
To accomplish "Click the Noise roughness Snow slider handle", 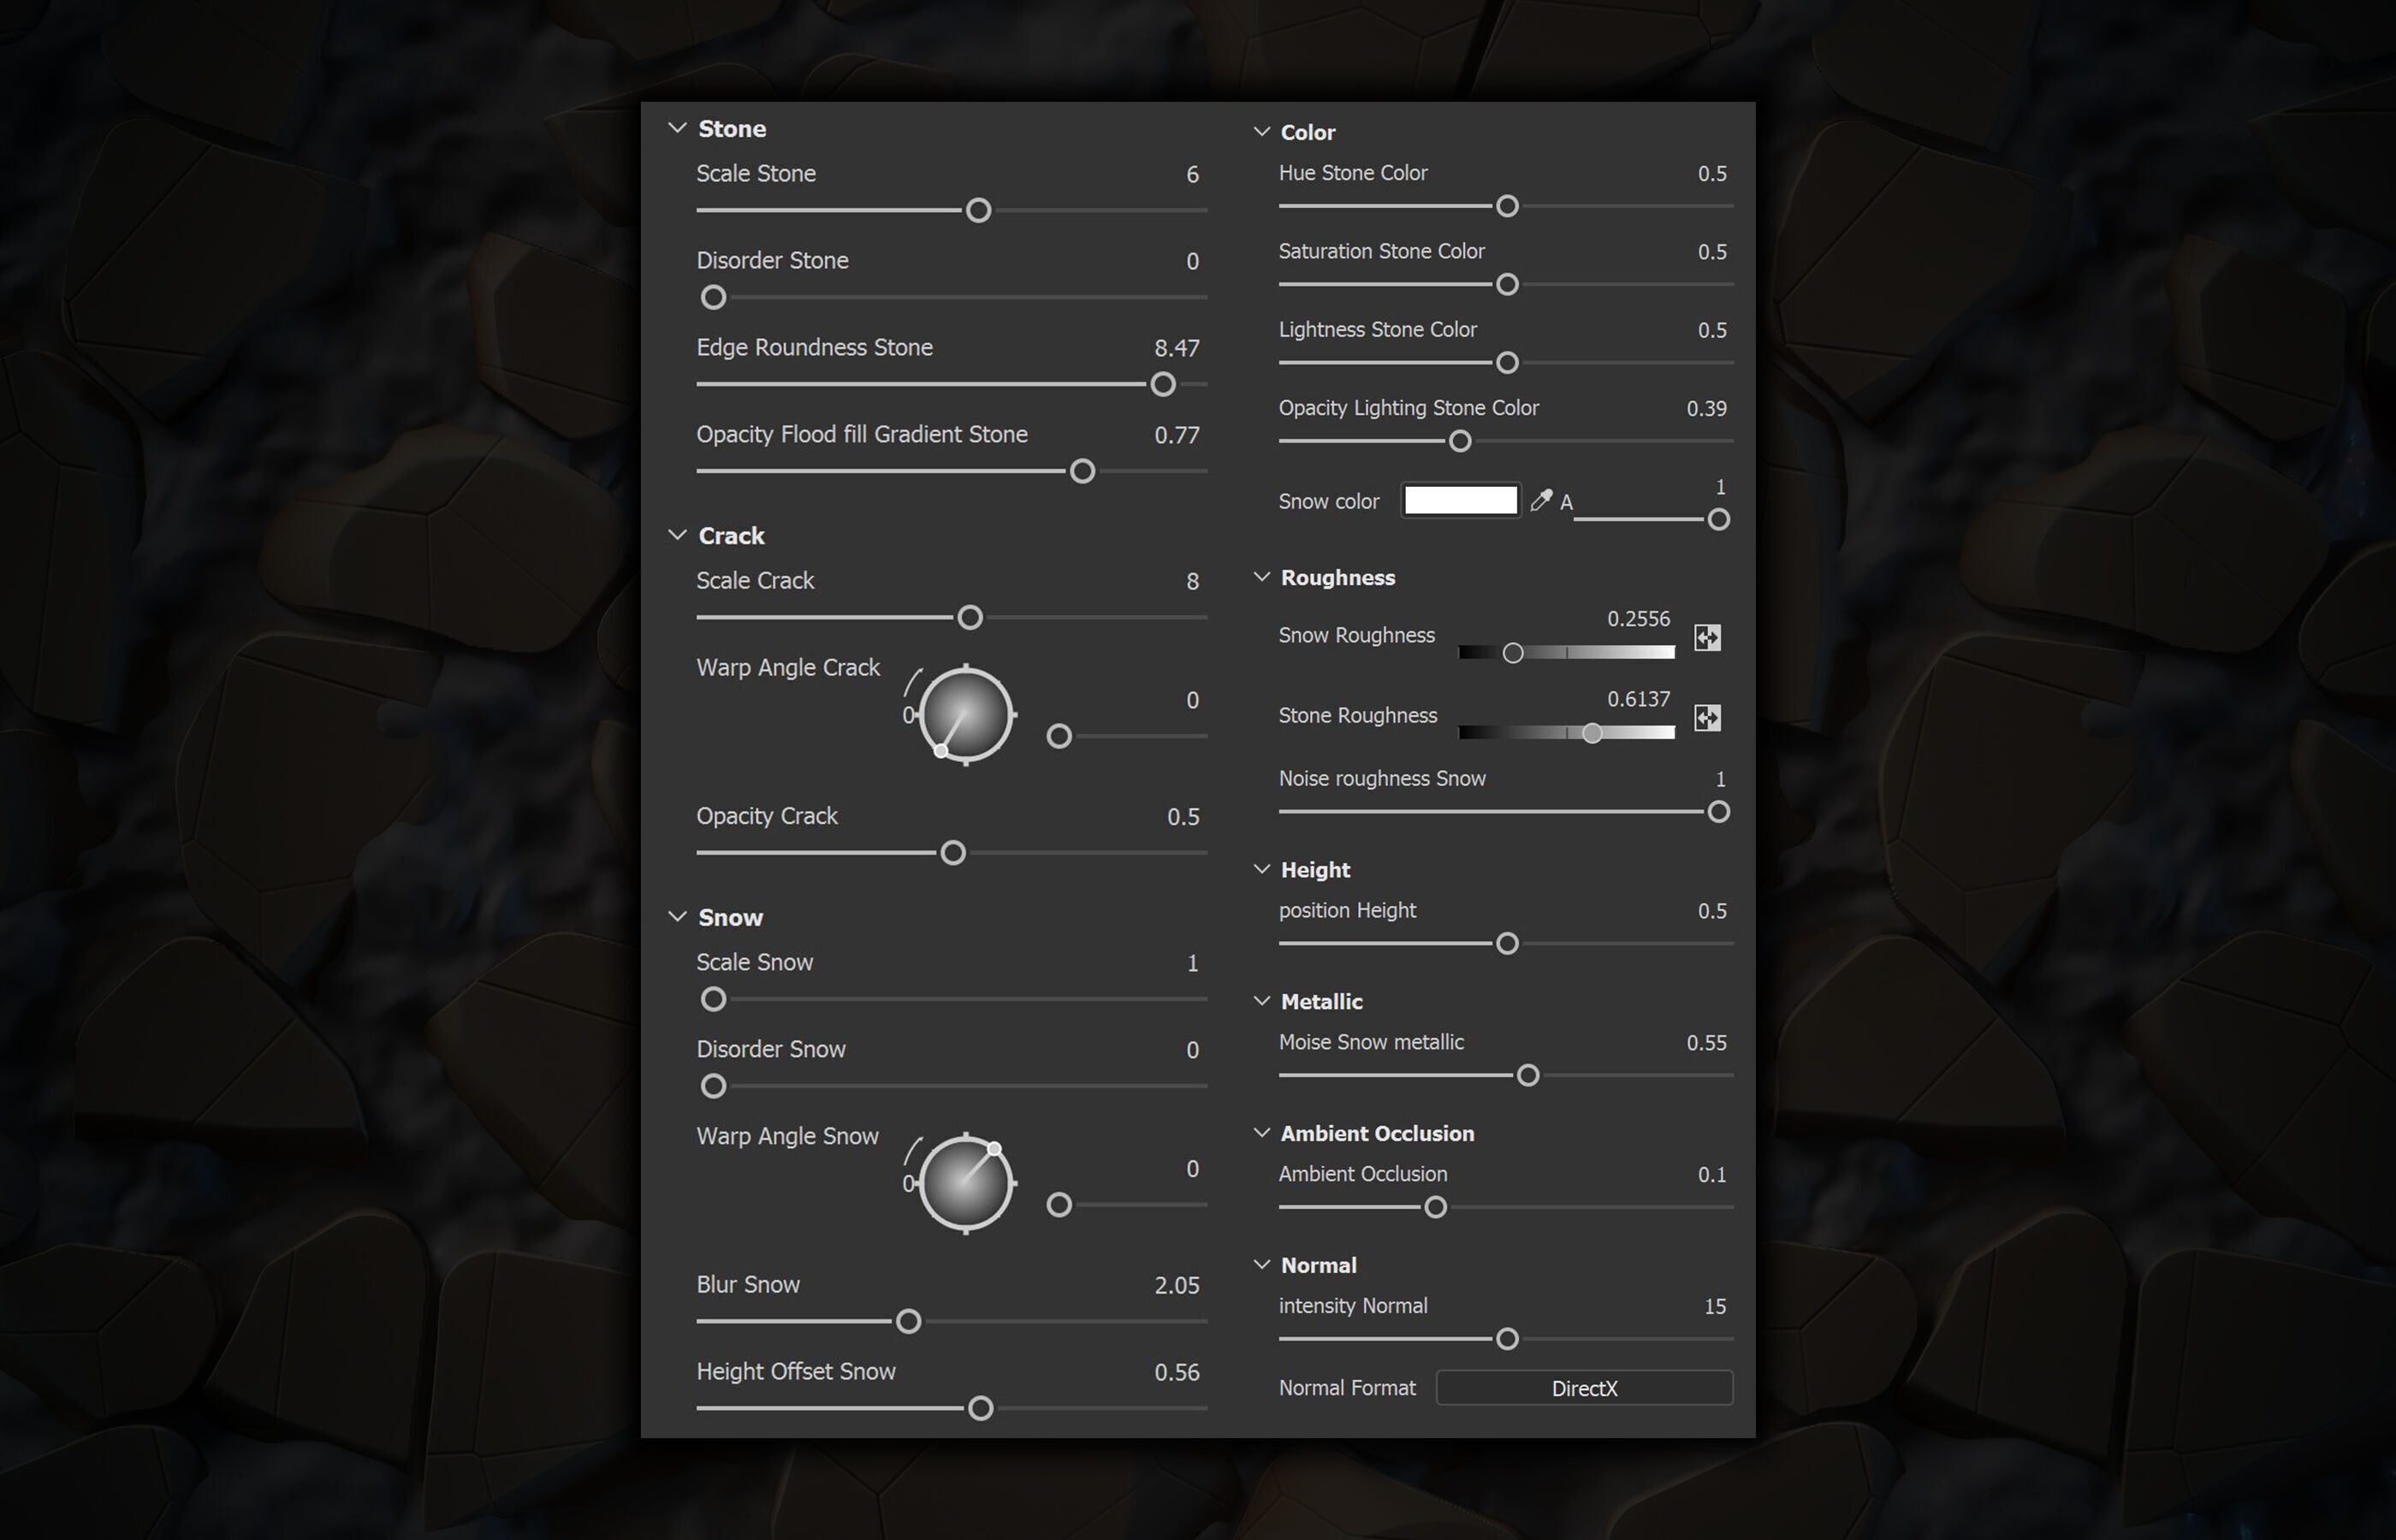I will tap(1718, 812).
